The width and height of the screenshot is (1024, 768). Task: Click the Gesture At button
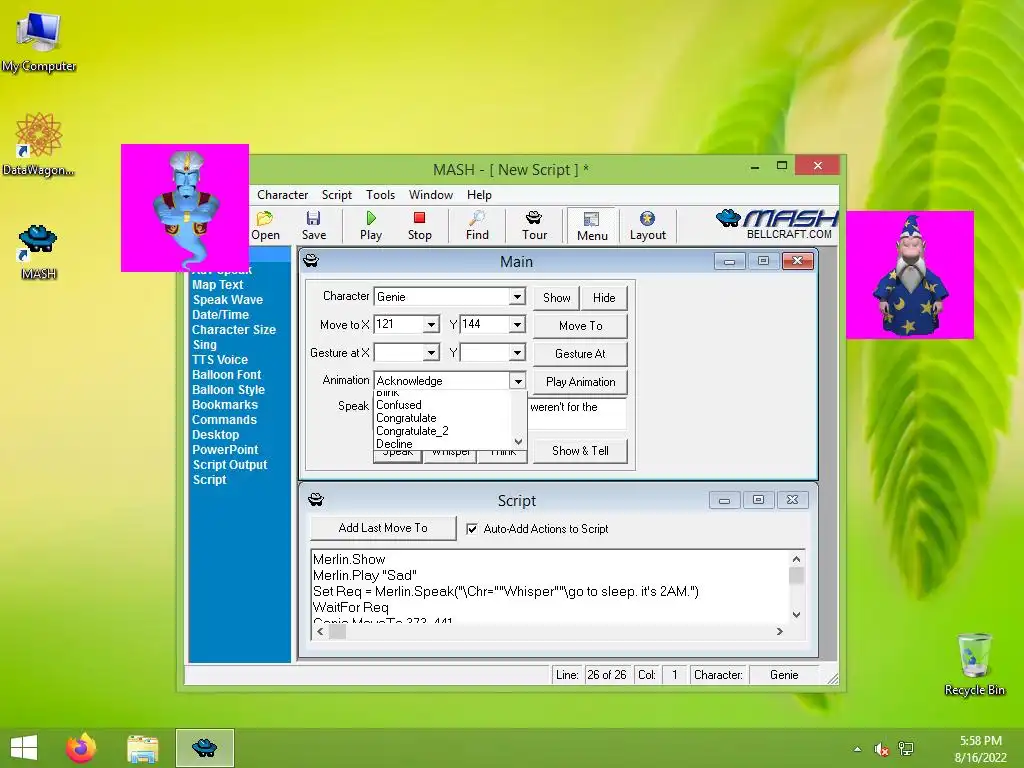pyautogui.click(x=581, y=354)
